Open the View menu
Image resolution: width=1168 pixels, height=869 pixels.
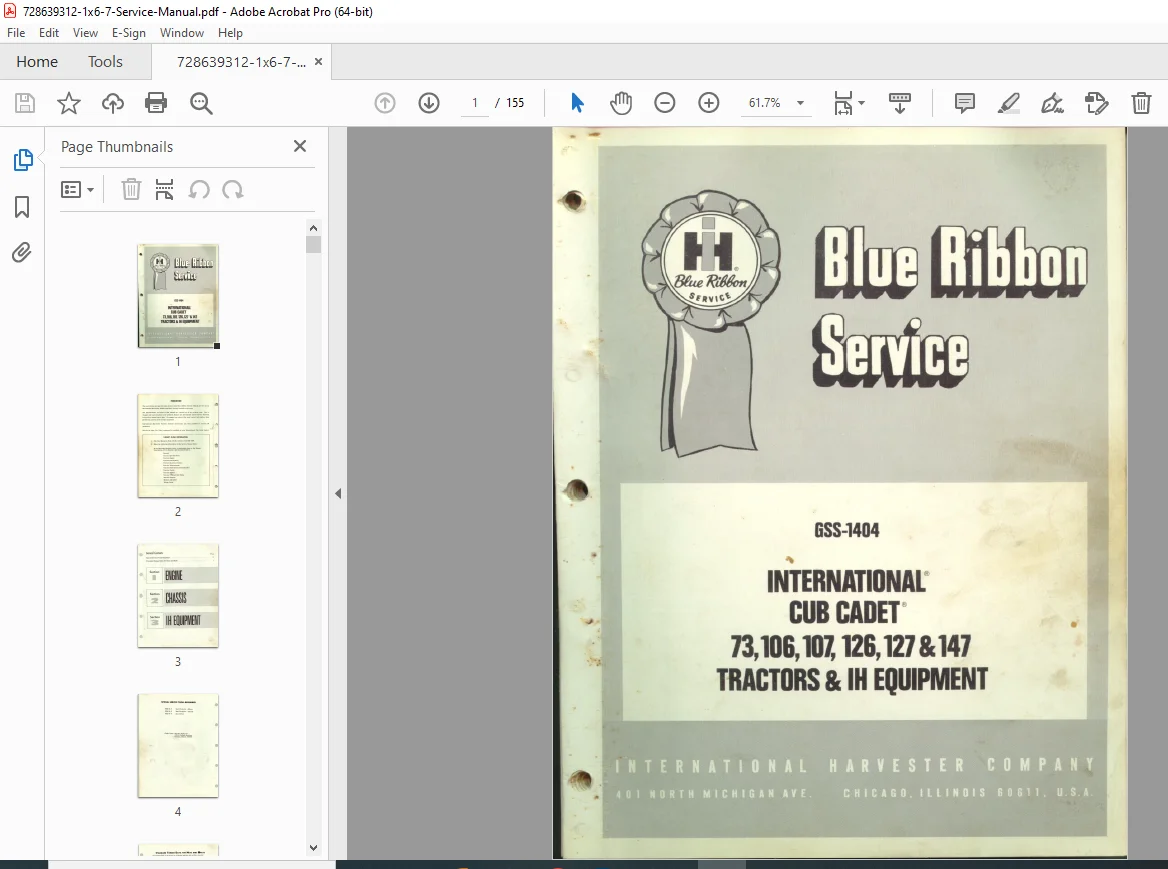click(85, 33)
